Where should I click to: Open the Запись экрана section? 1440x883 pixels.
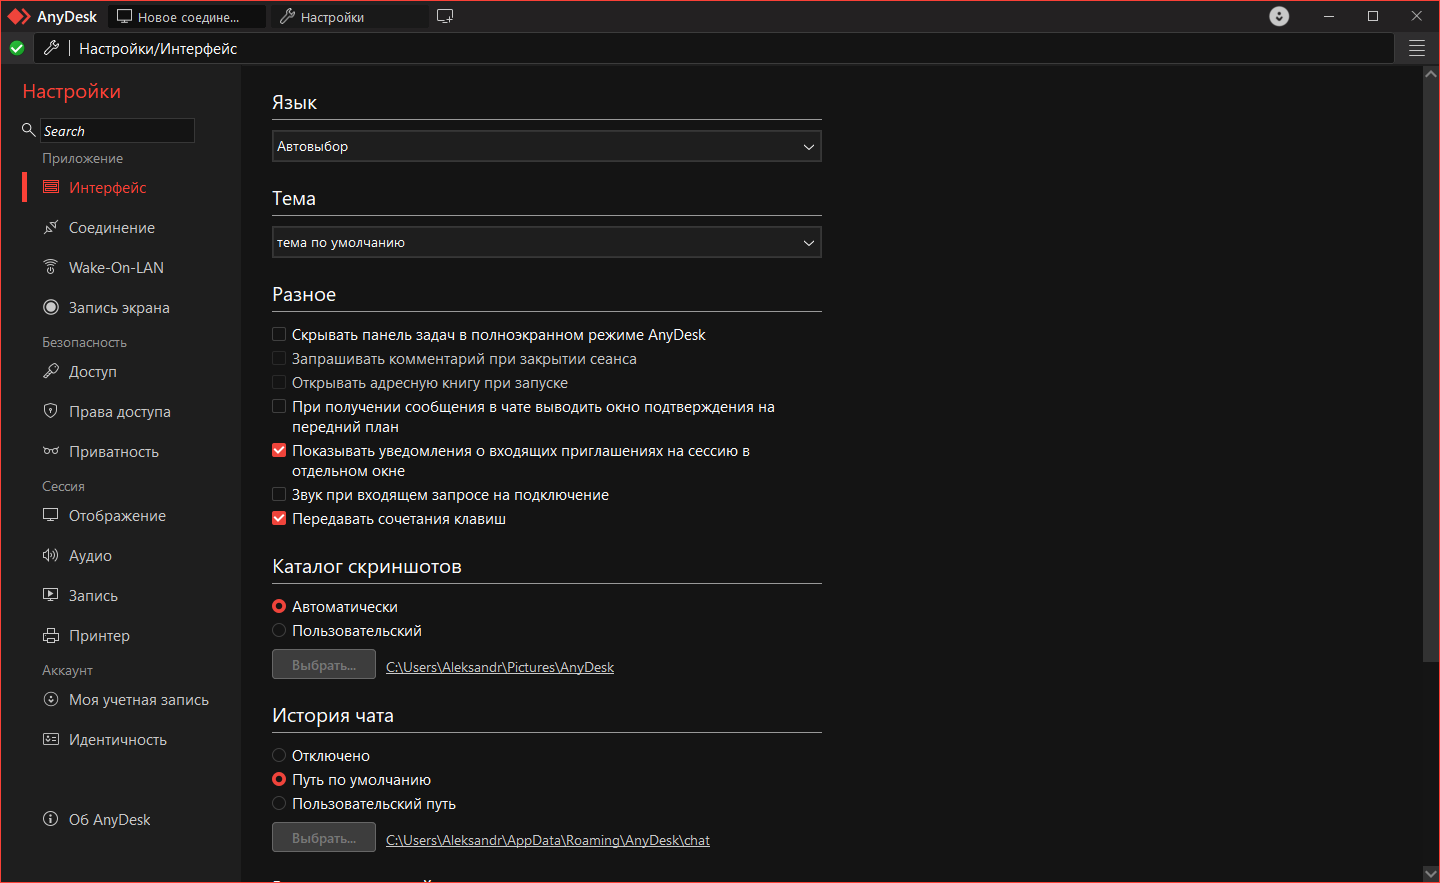118,308
